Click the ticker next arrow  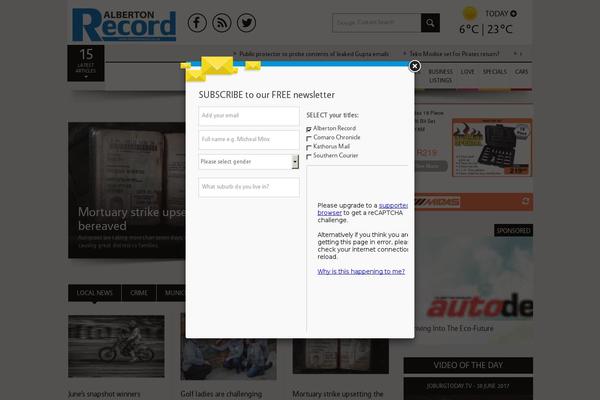[x=521, y=54]
